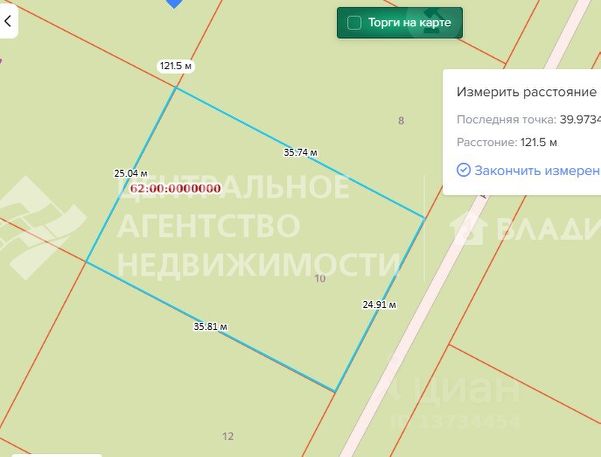The height and width of the screenshot is (457, 601).
Task: Click the back chevron arrow
Action: coord(8,21)
